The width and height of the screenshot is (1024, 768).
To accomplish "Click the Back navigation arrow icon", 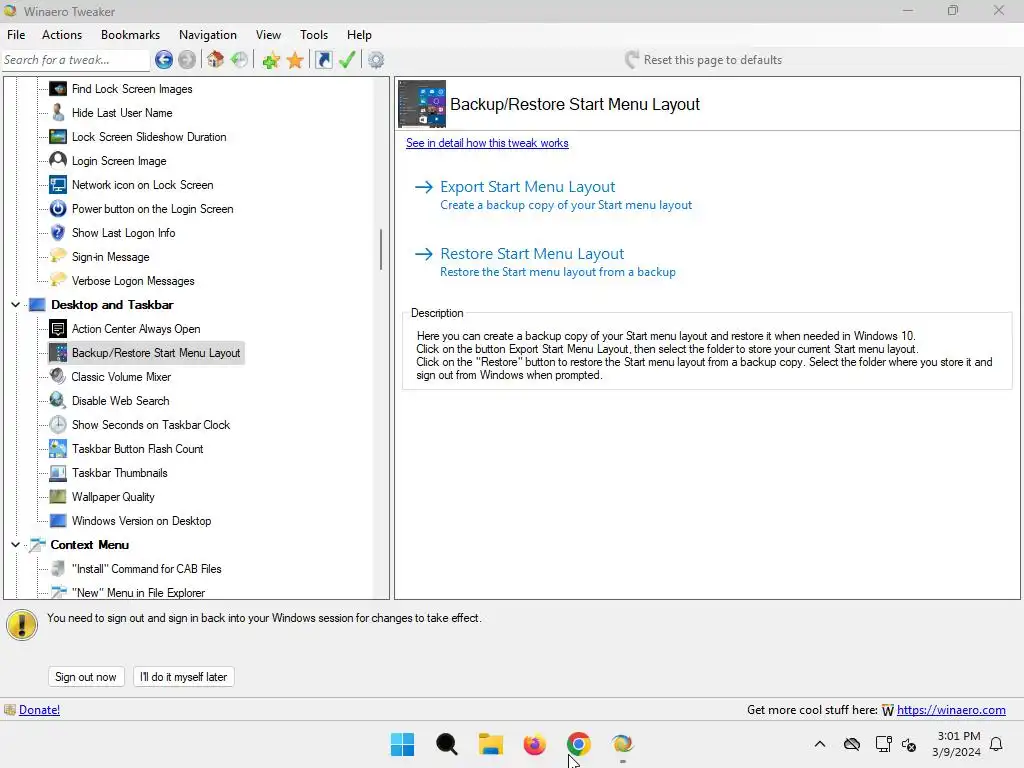I will coord(164,60).
